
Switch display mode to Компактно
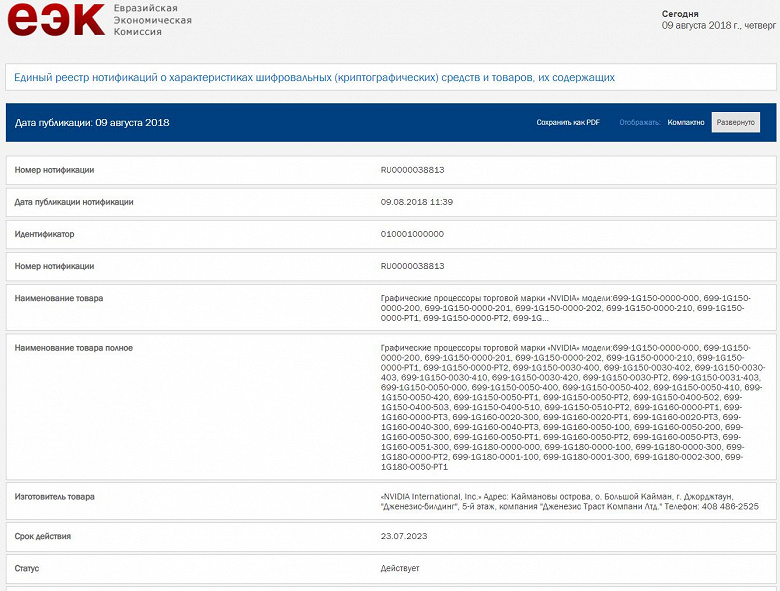point(685,122)
